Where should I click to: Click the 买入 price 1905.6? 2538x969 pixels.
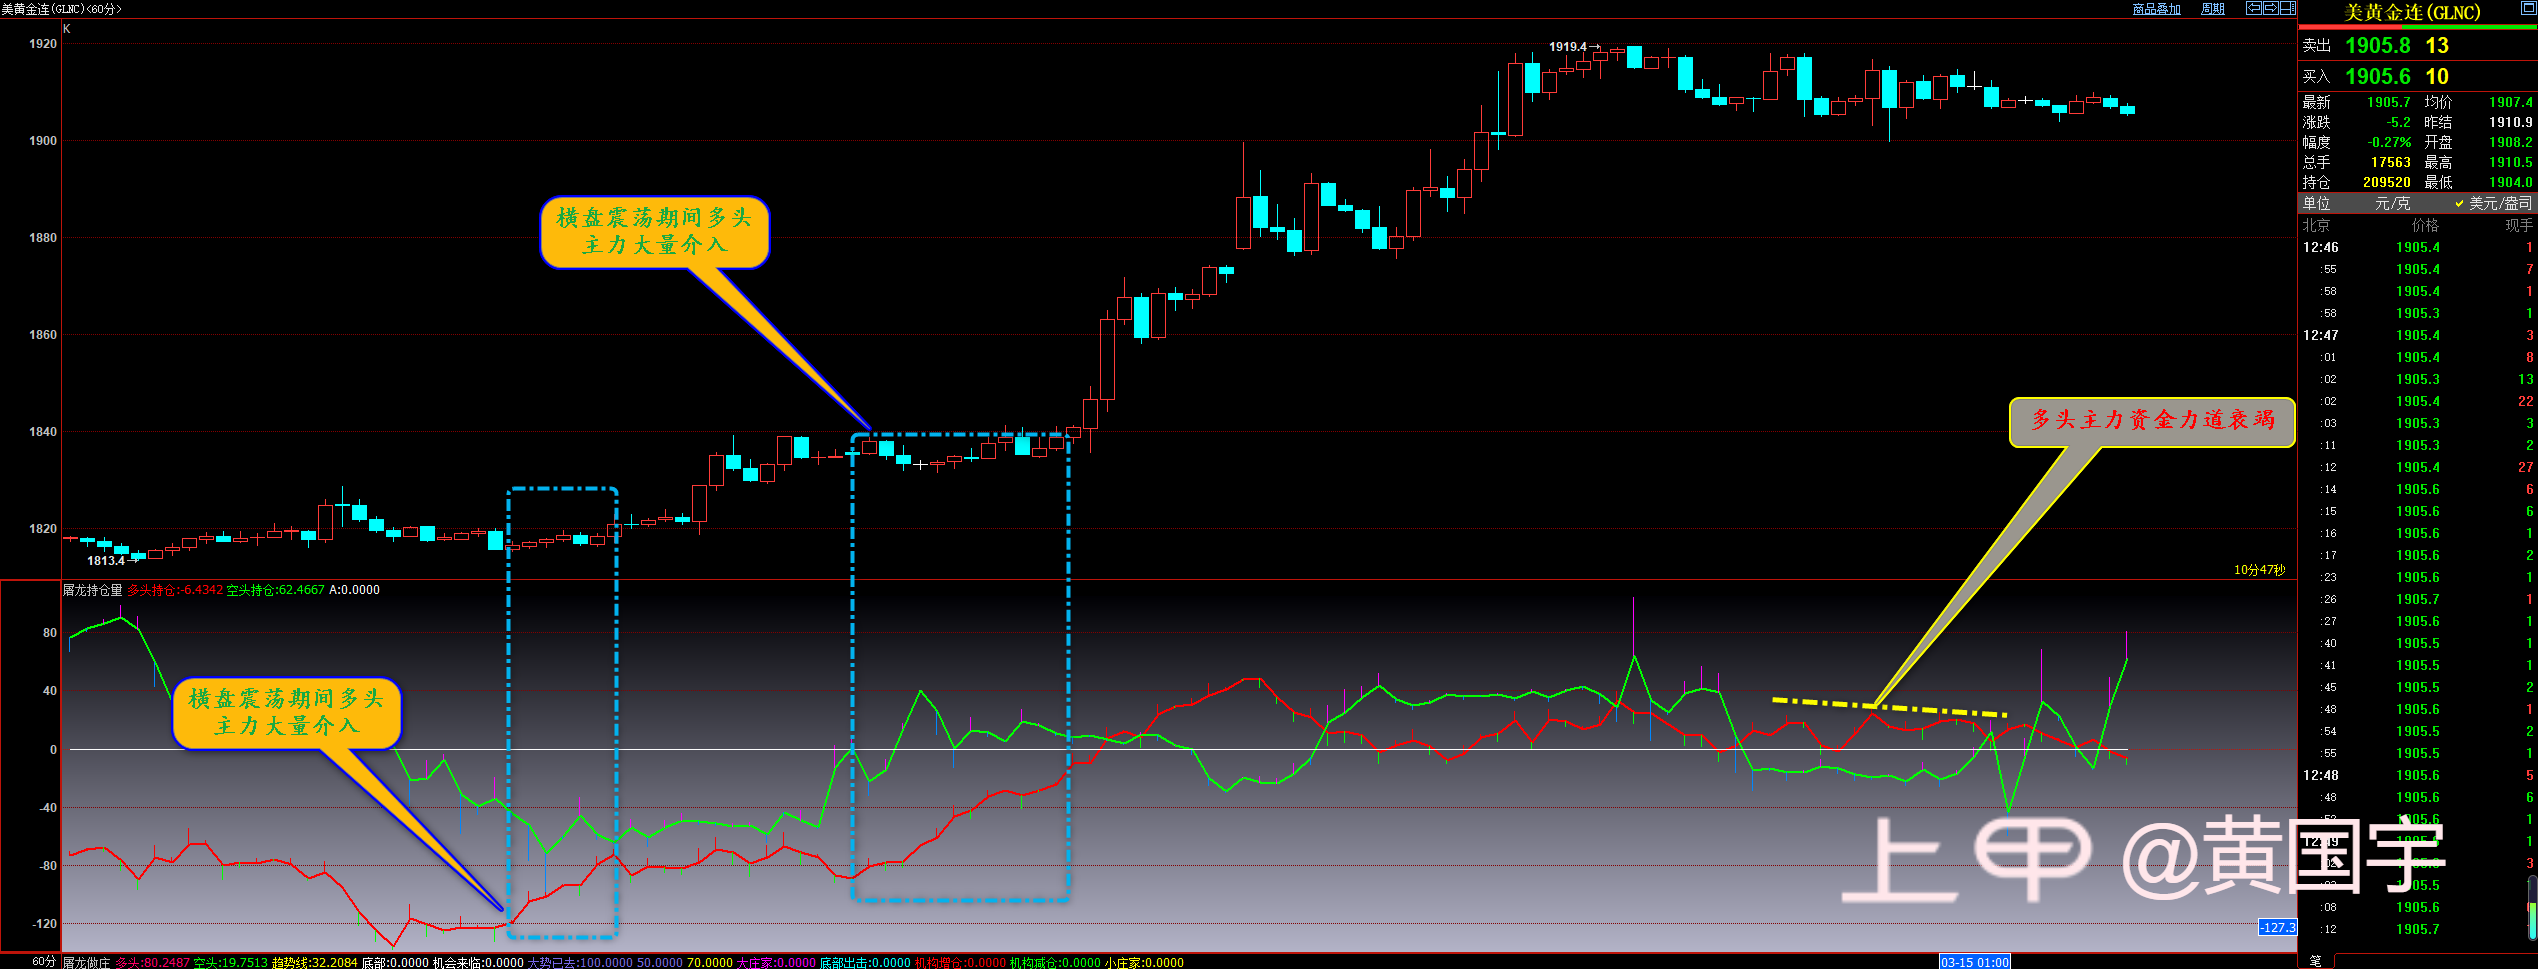pyautogui.click(x=2377, y=77)
